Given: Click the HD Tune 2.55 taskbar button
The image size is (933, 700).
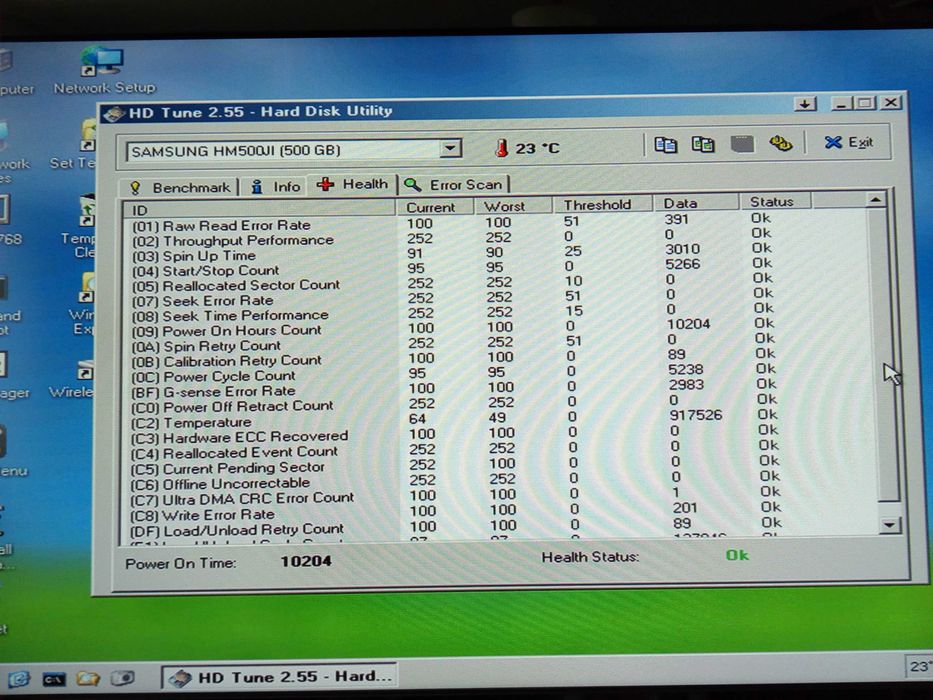Looking at the screenshot, I should point(279,677).
